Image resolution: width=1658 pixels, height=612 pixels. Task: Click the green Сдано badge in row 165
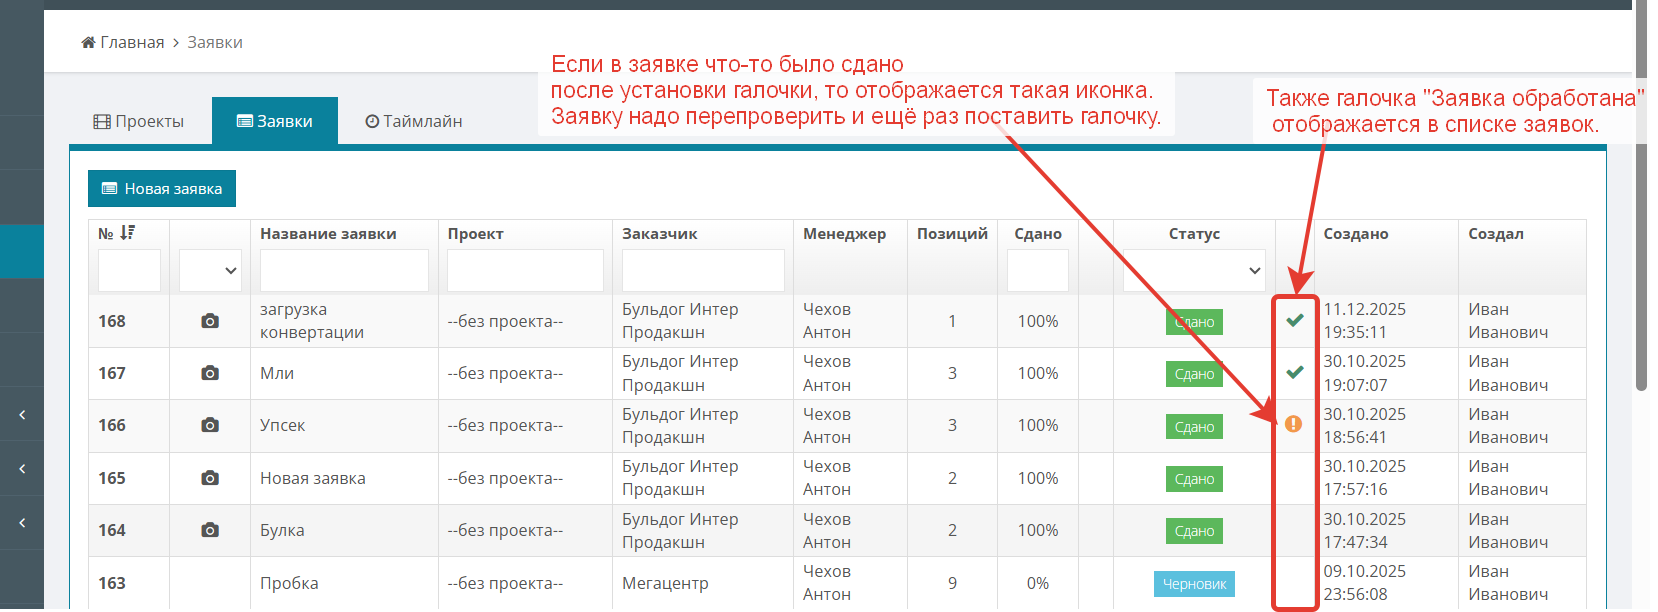(1194, 479)
